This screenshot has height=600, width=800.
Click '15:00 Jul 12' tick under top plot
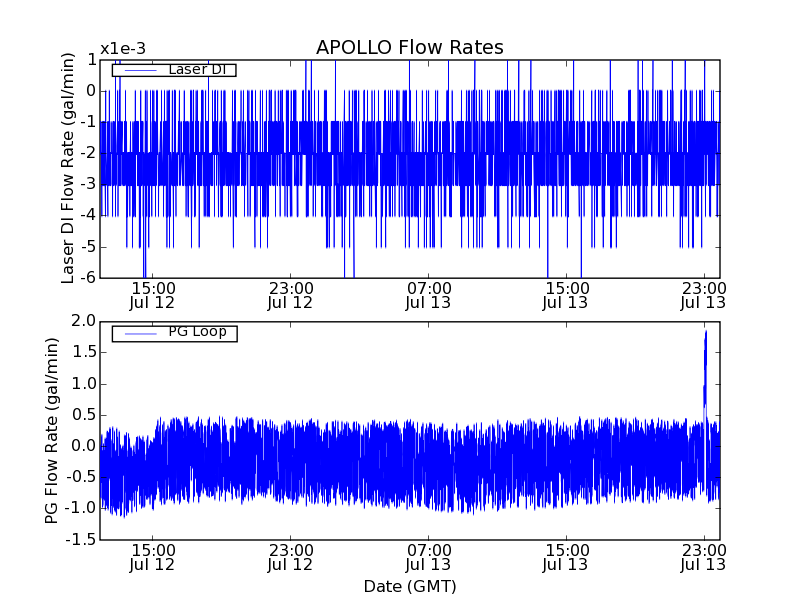coord(153,295)
